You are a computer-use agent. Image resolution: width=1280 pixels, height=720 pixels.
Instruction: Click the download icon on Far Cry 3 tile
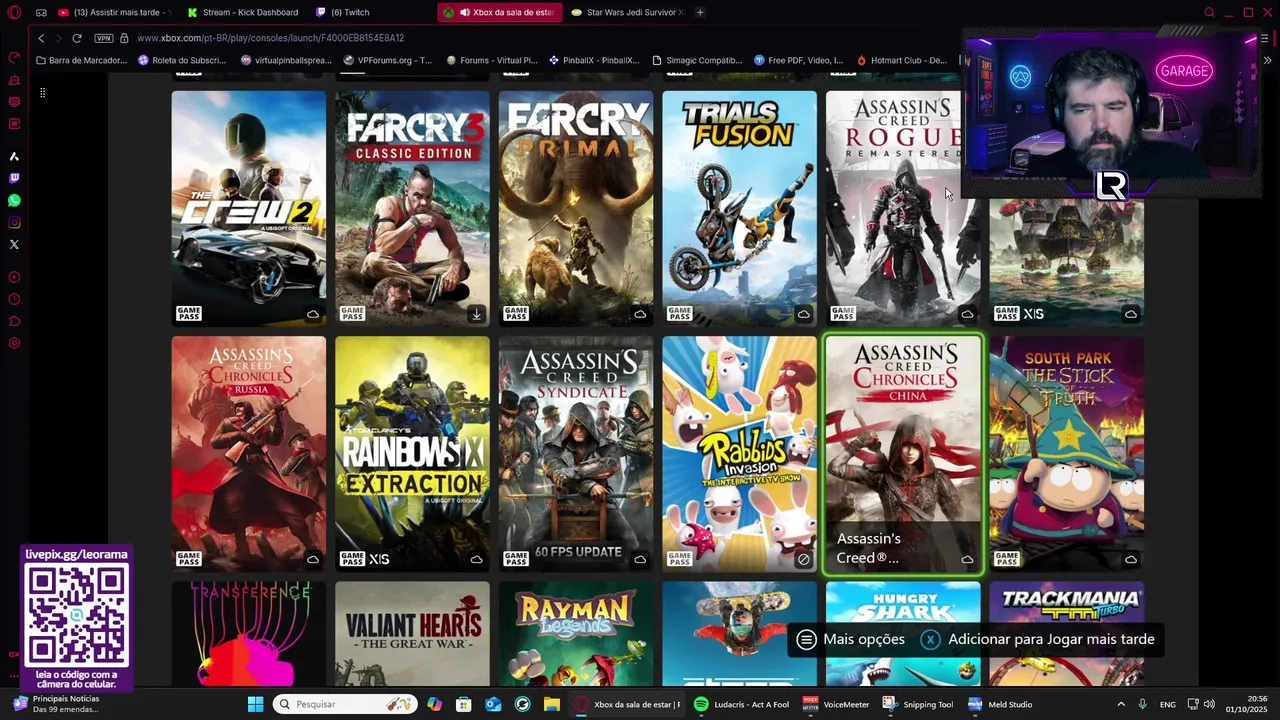(x=476, y=314)
